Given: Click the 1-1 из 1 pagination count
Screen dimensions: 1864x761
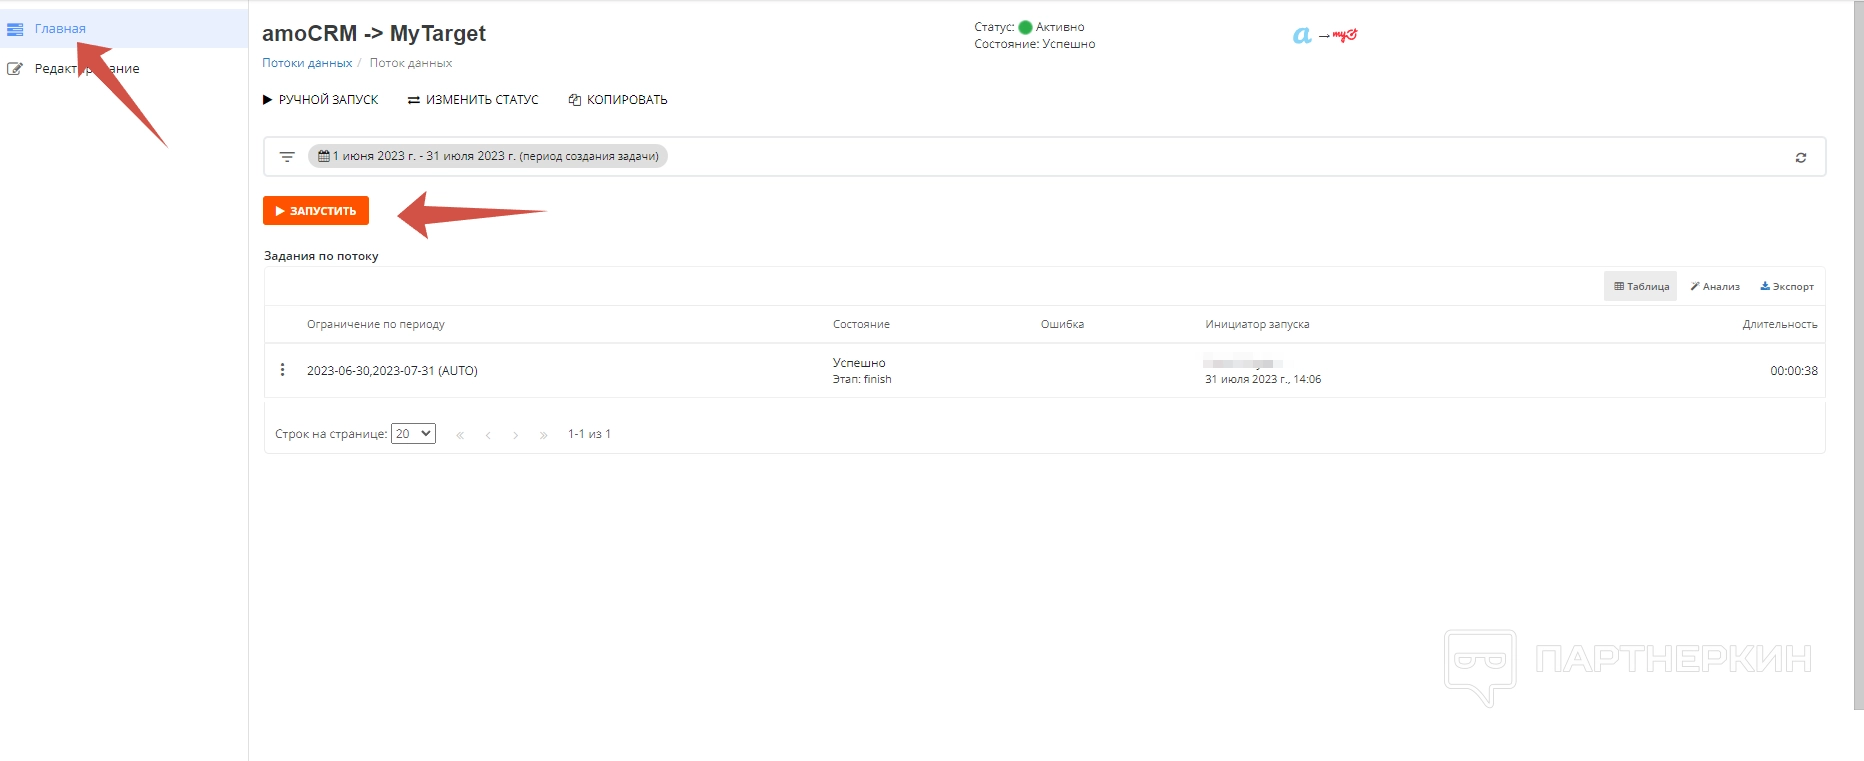Looking at the screenshot, I should (x=589, y=434).
